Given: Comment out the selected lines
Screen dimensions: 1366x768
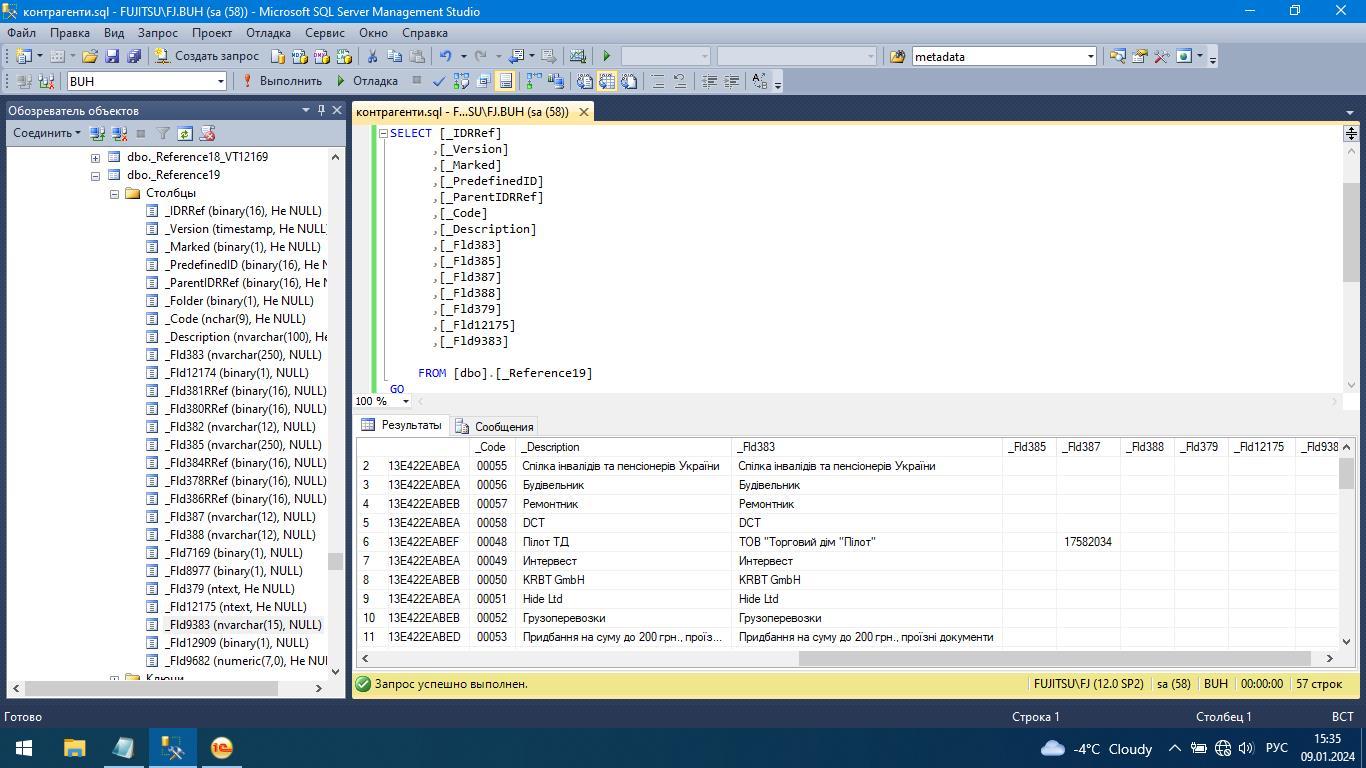Looking at the screenshot, I should coord(658,81).
